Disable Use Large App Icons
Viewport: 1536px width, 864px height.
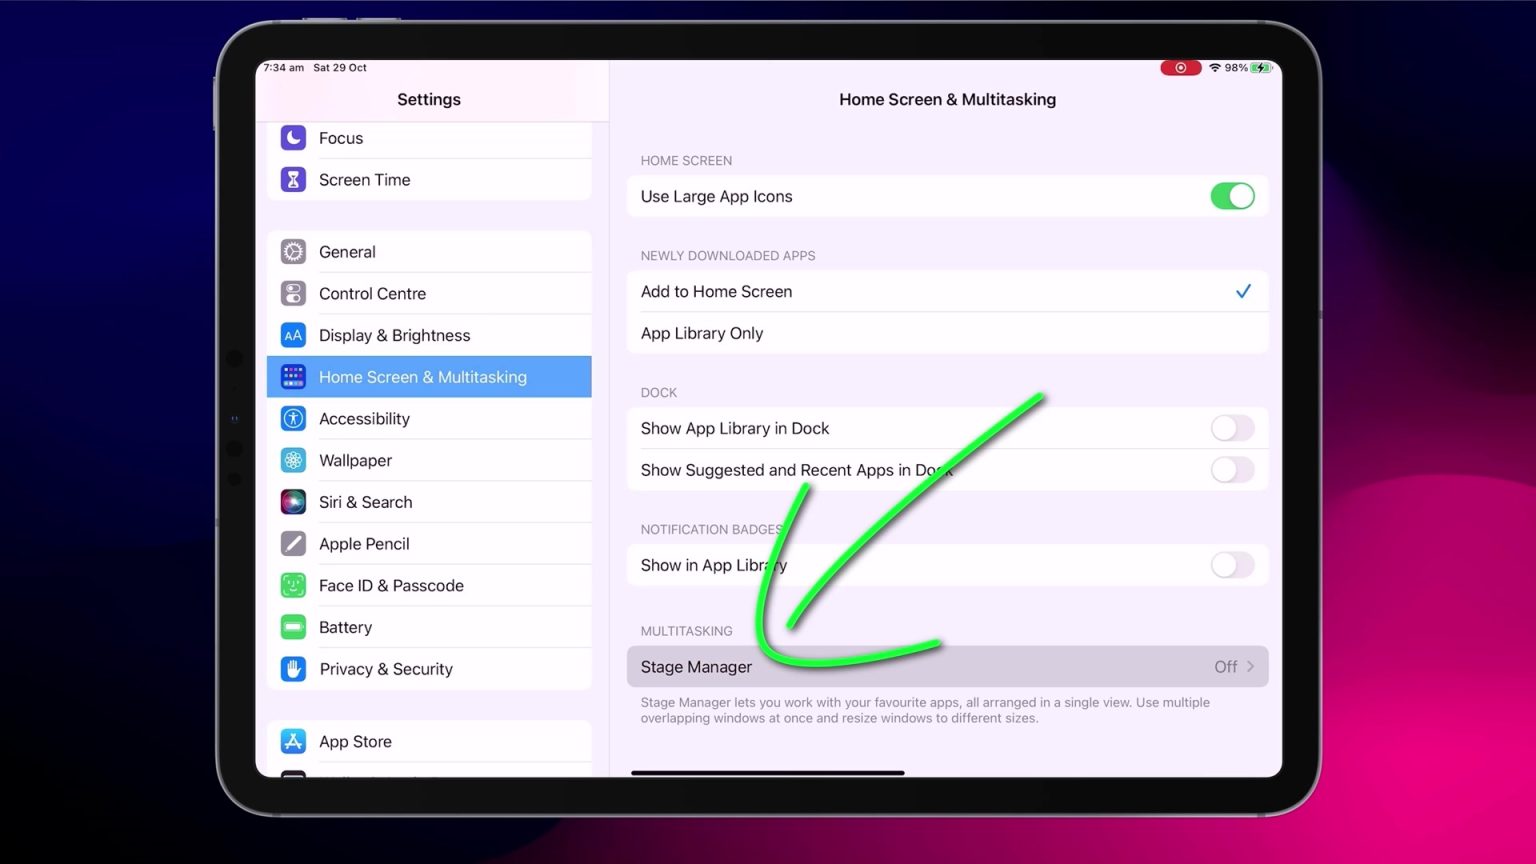pyautogui.click(x=1232, y=196)
